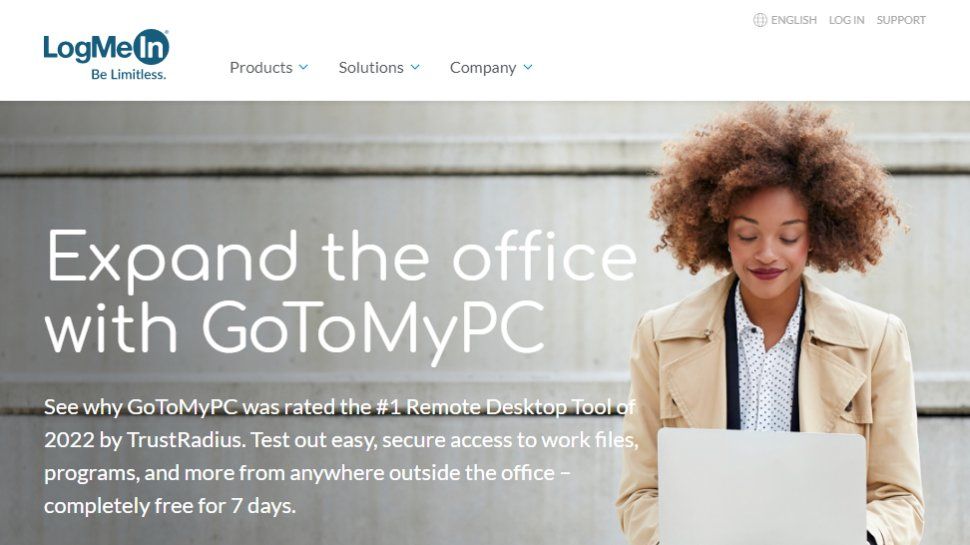Click the "TrustRadius" text in the description

[183, 440]
